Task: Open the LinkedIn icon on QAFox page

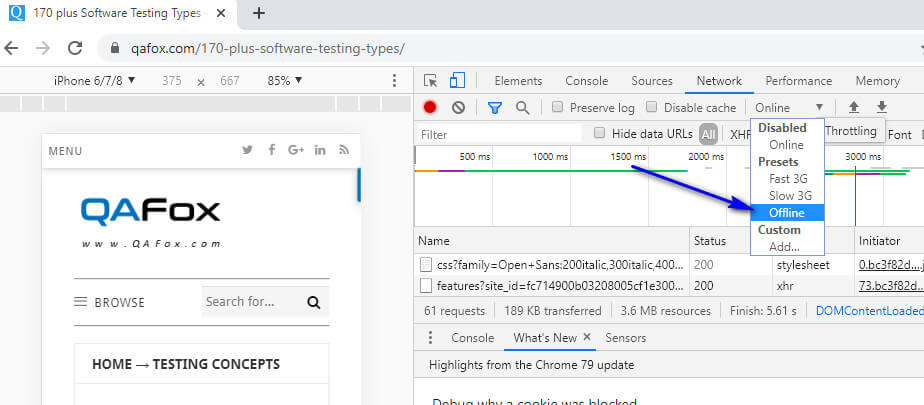Action: tap(320, 150)
